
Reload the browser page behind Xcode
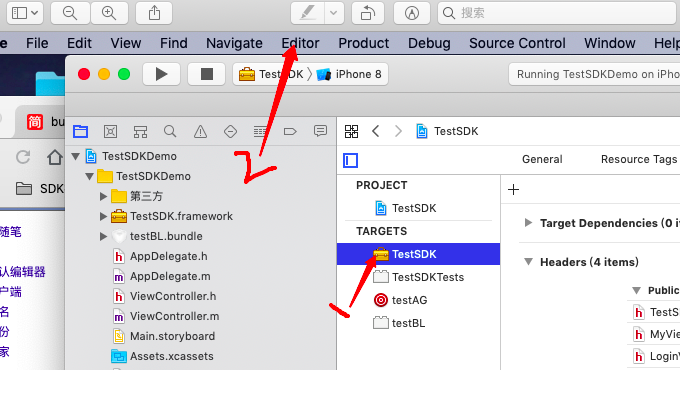(x=23, y=157)
